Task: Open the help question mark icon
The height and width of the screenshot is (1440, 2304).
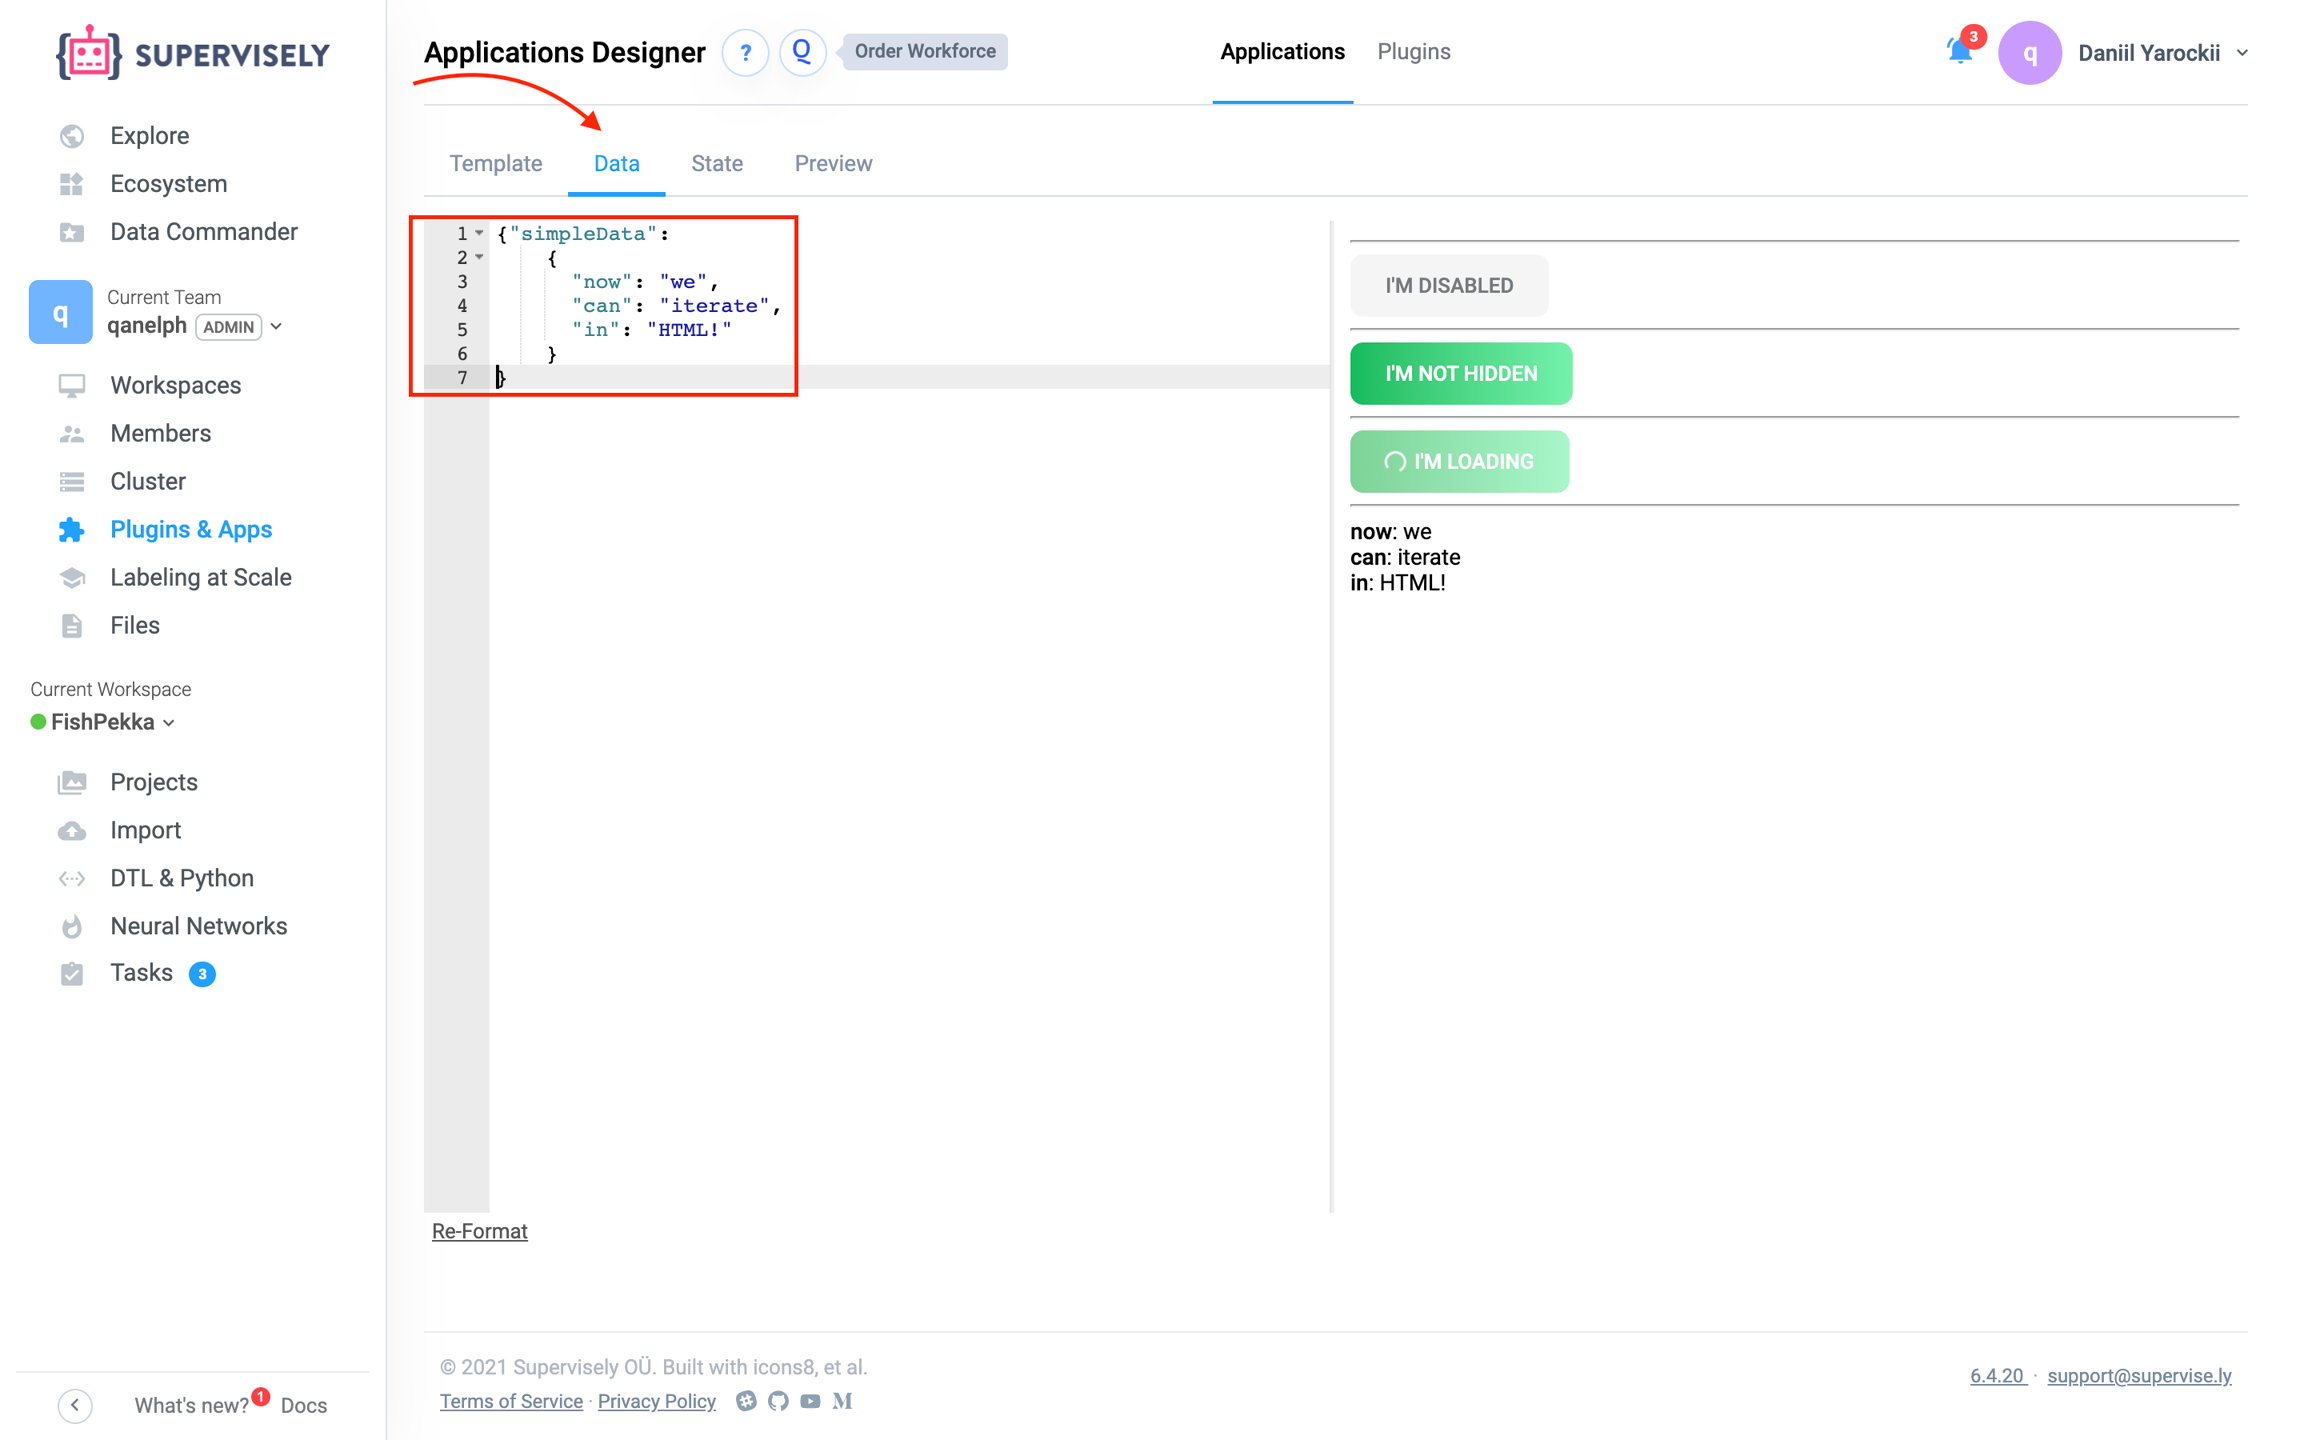Action: (745, 52)
